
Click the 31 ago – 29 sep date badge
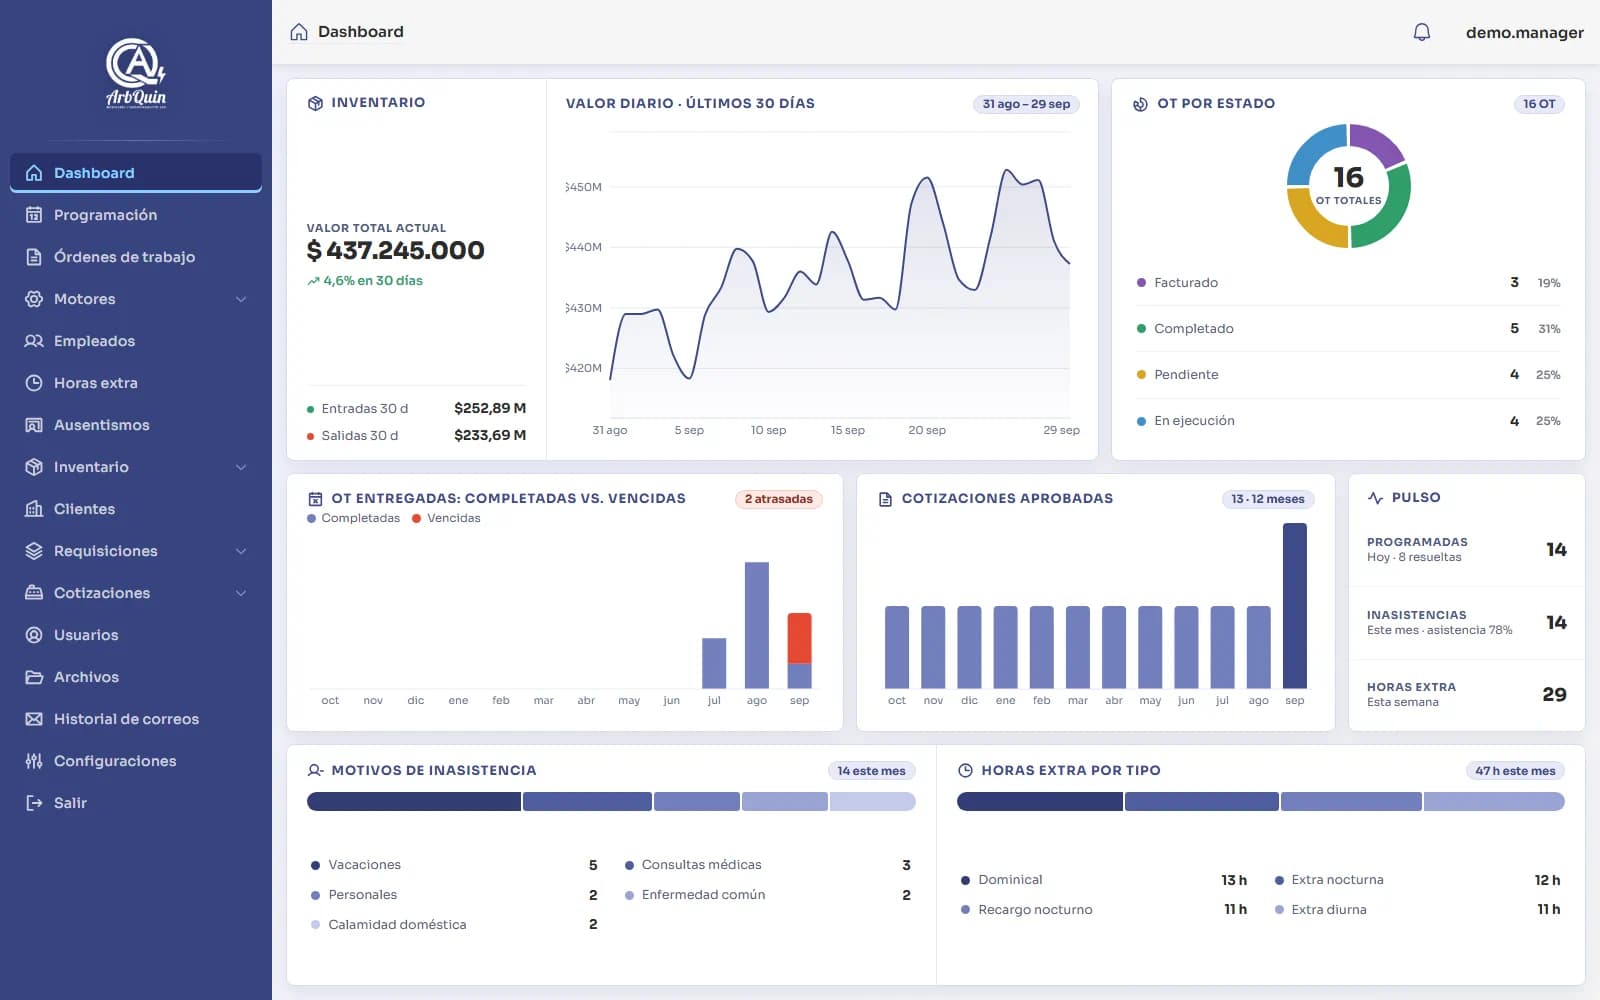tap(1026, 104)
